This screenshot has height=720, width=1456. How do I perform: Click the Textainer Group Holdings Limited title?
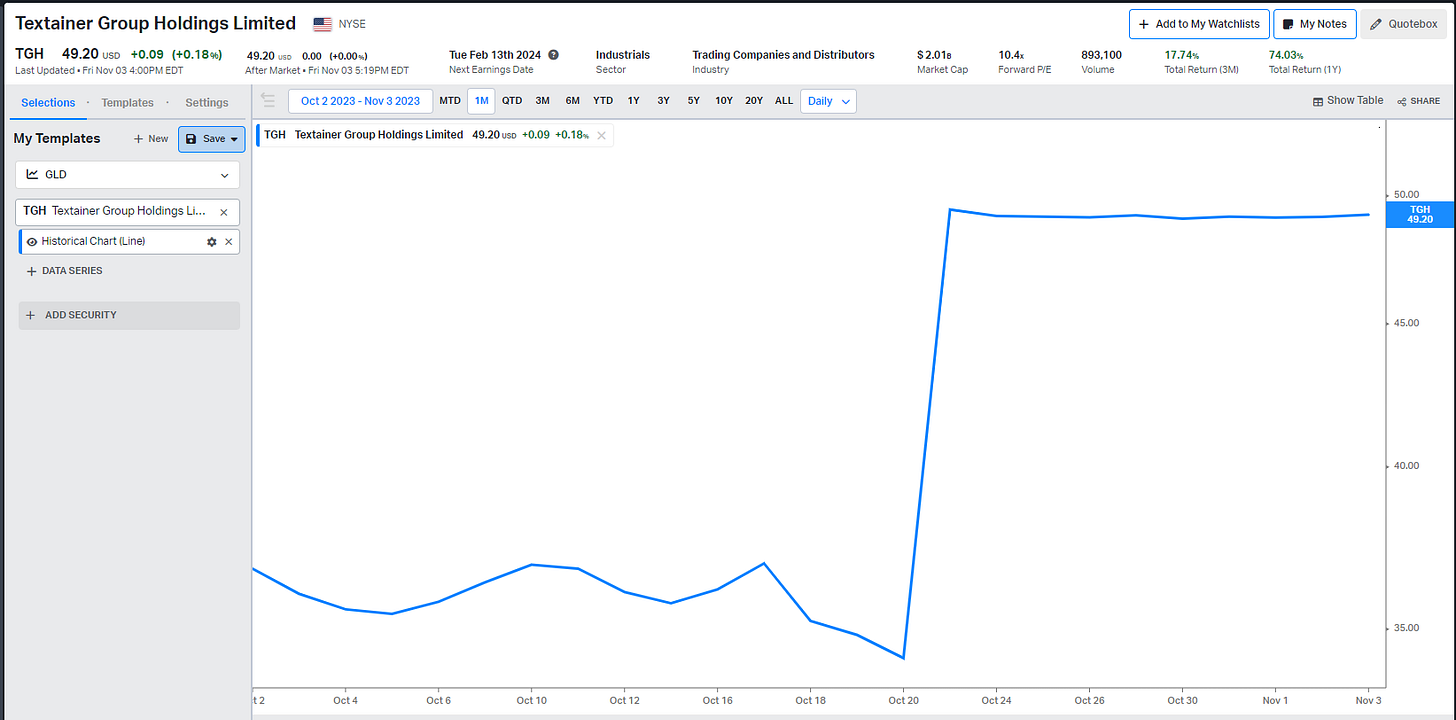coord(156,23)
